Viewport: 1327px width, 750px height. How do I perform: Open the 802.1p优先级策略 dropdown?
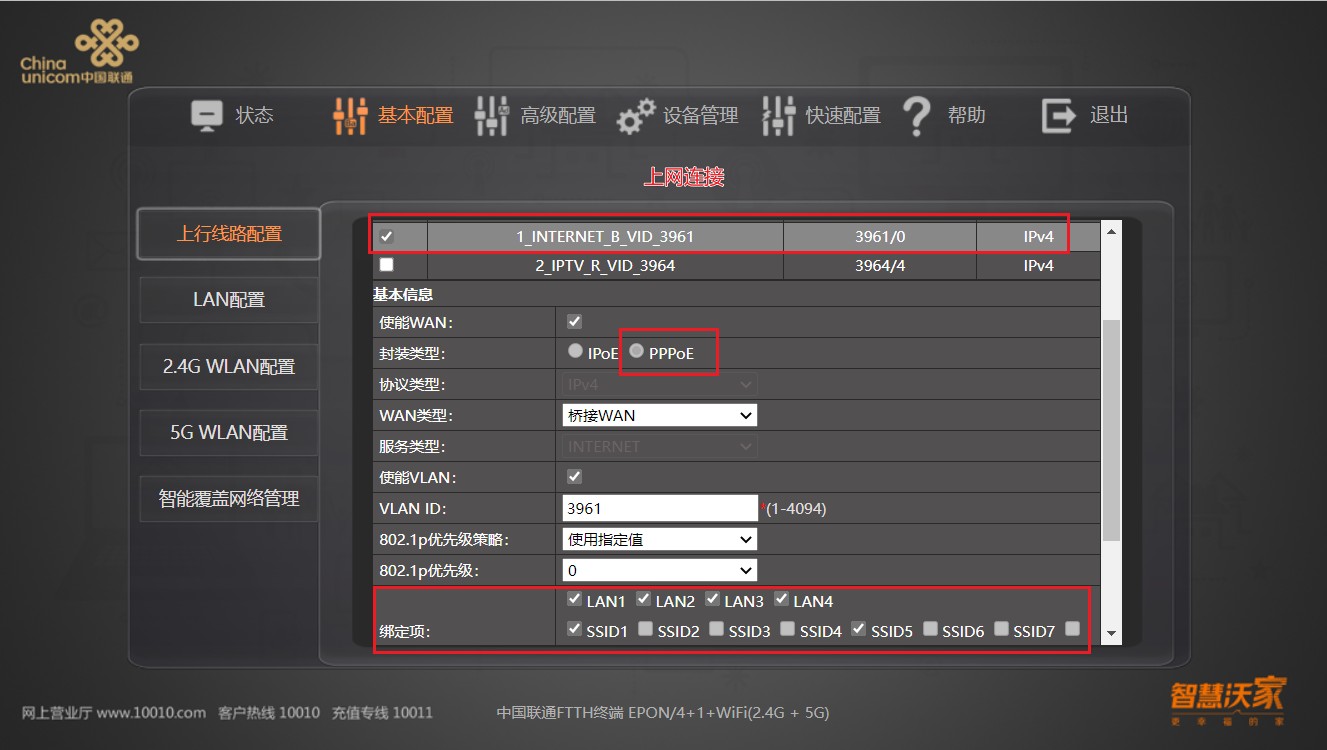tap(658, 538)
